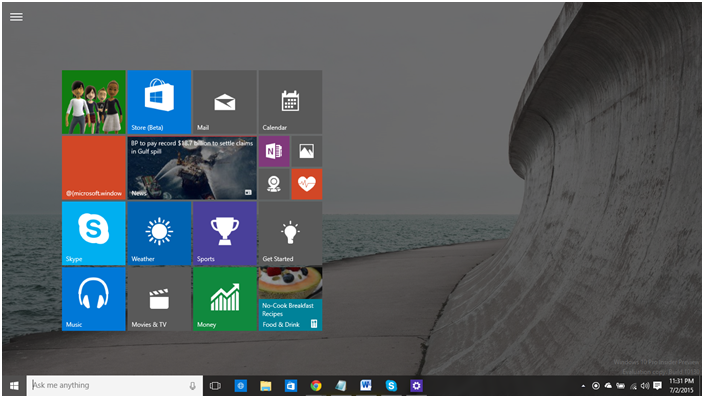703x398 pixels.
Task: Open the Movies & TV tile
Action: pos(159,298)
